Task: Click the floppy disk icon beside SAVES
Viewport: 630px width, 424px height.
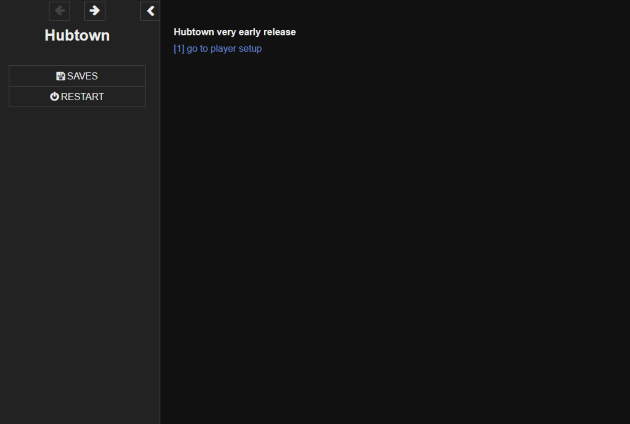Action: 60,76
